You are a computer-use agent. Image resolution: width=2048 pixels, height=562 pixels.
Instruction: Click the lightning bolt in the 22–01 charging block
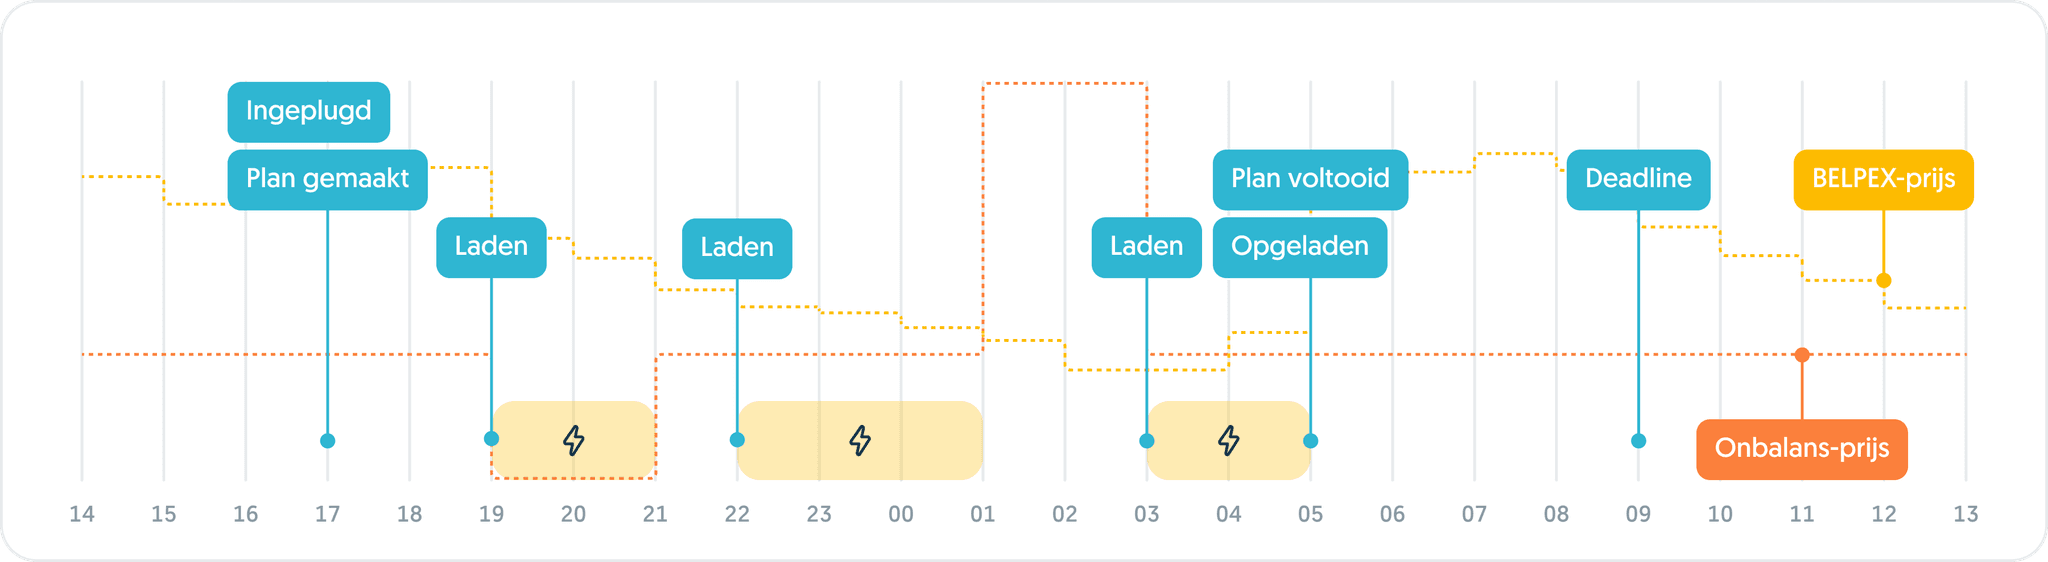(860, 440)
